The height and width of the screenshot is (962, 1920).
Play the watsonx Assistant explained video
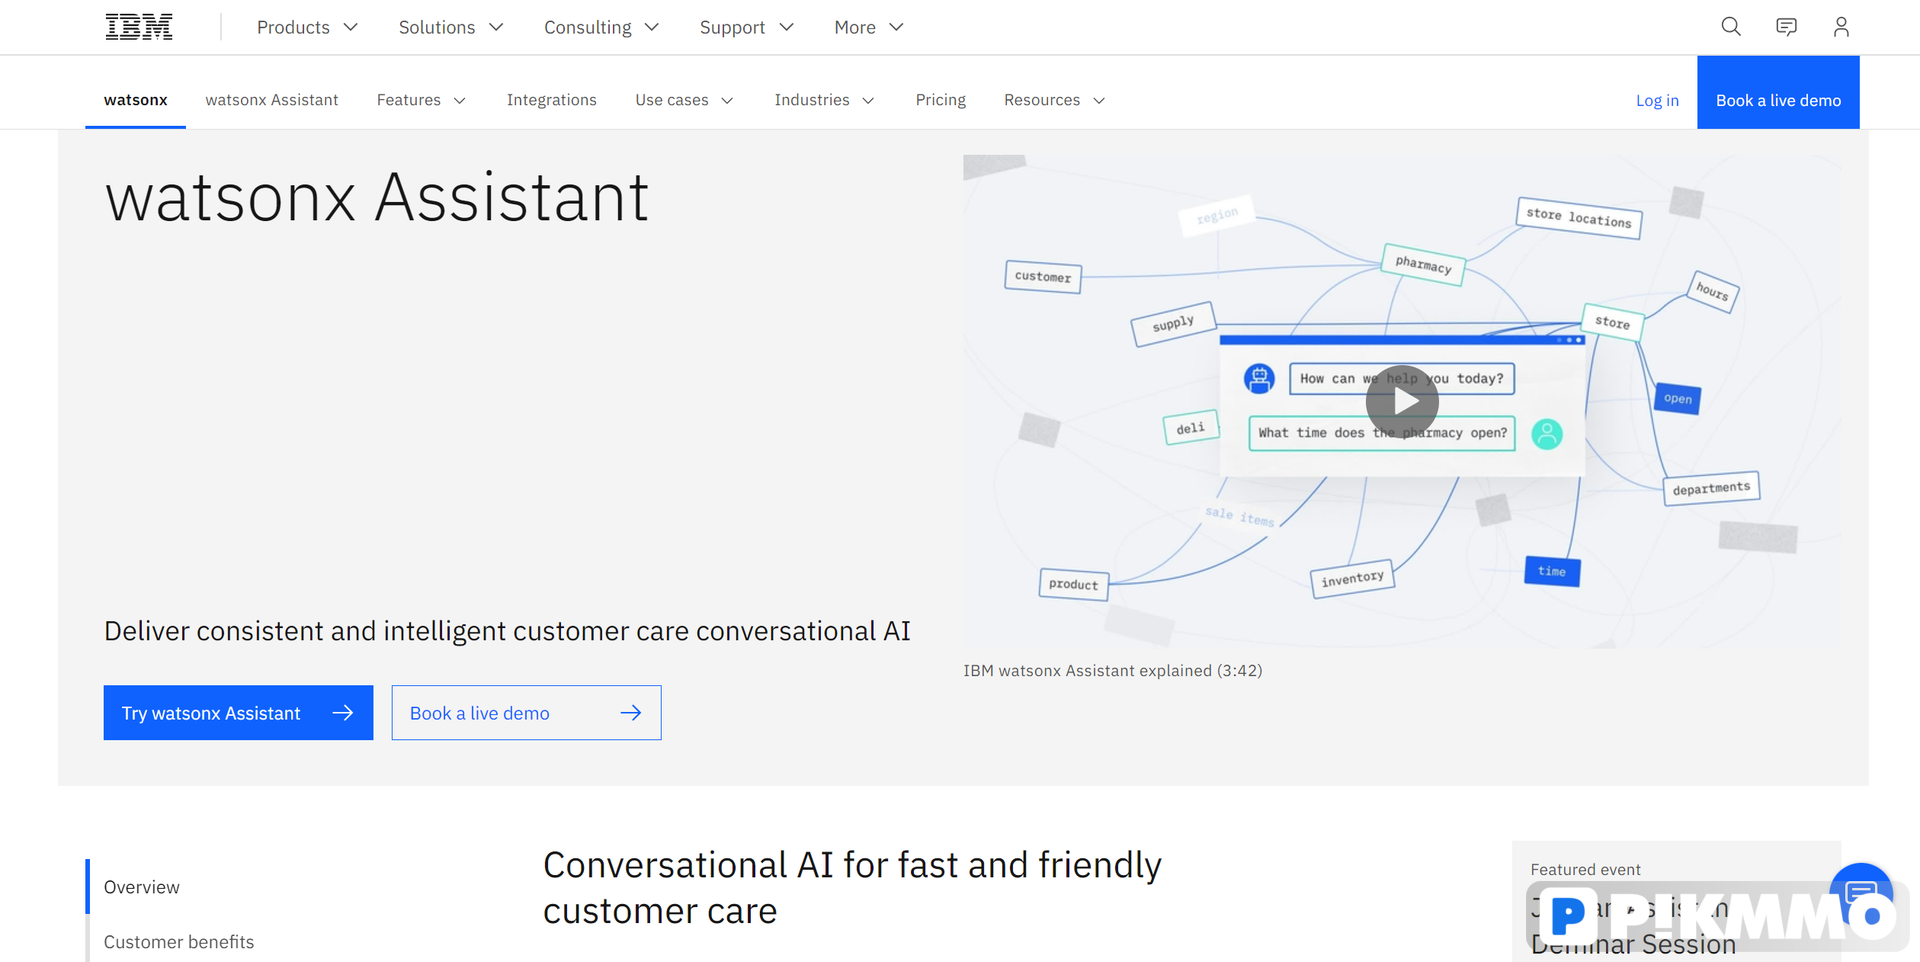(x=1402, y=401)
